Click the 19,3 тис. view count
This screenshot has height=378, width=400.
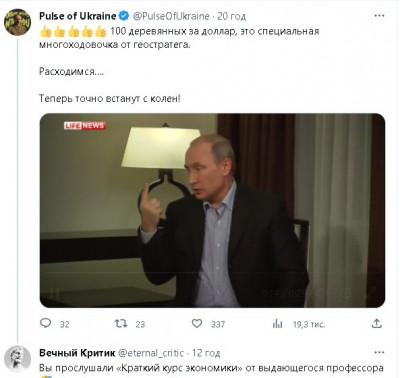click(x=309, y=324)
